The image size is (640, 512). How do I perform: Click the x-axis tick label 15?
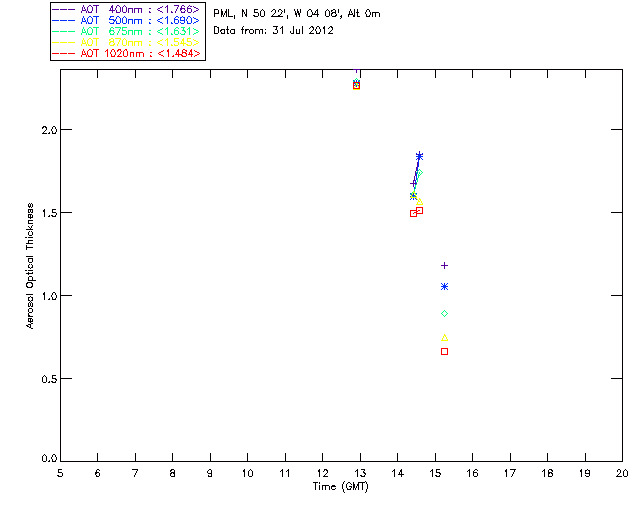pyautogui.click(x=435, y=473)
